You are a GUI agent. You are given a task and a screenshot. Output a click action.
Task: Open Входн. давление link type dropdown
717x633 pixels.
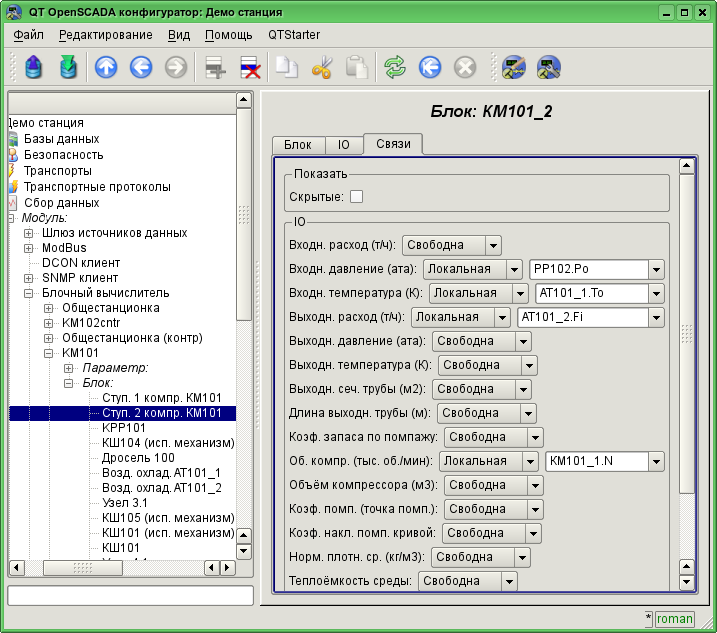coord(473,269)
